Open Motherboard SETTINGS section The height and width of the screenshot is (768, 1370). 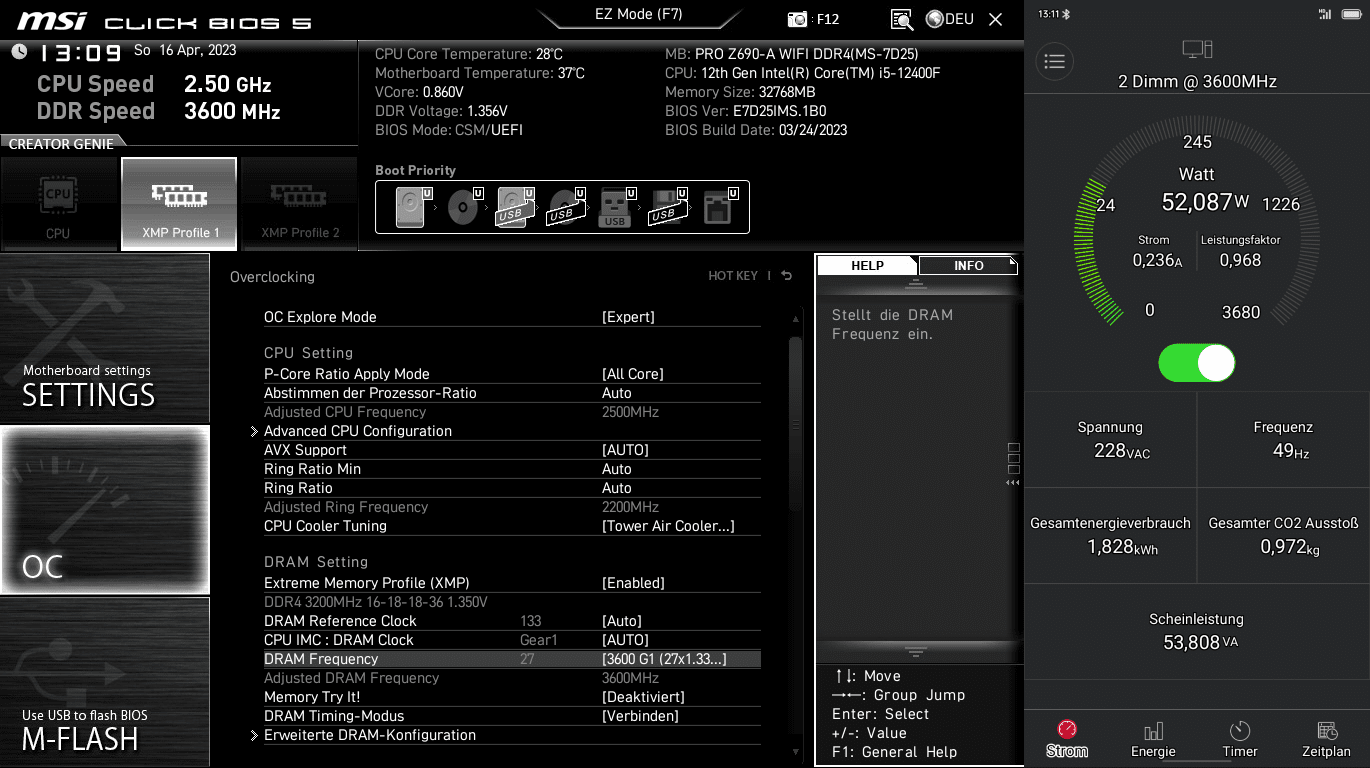click(105, 338)
